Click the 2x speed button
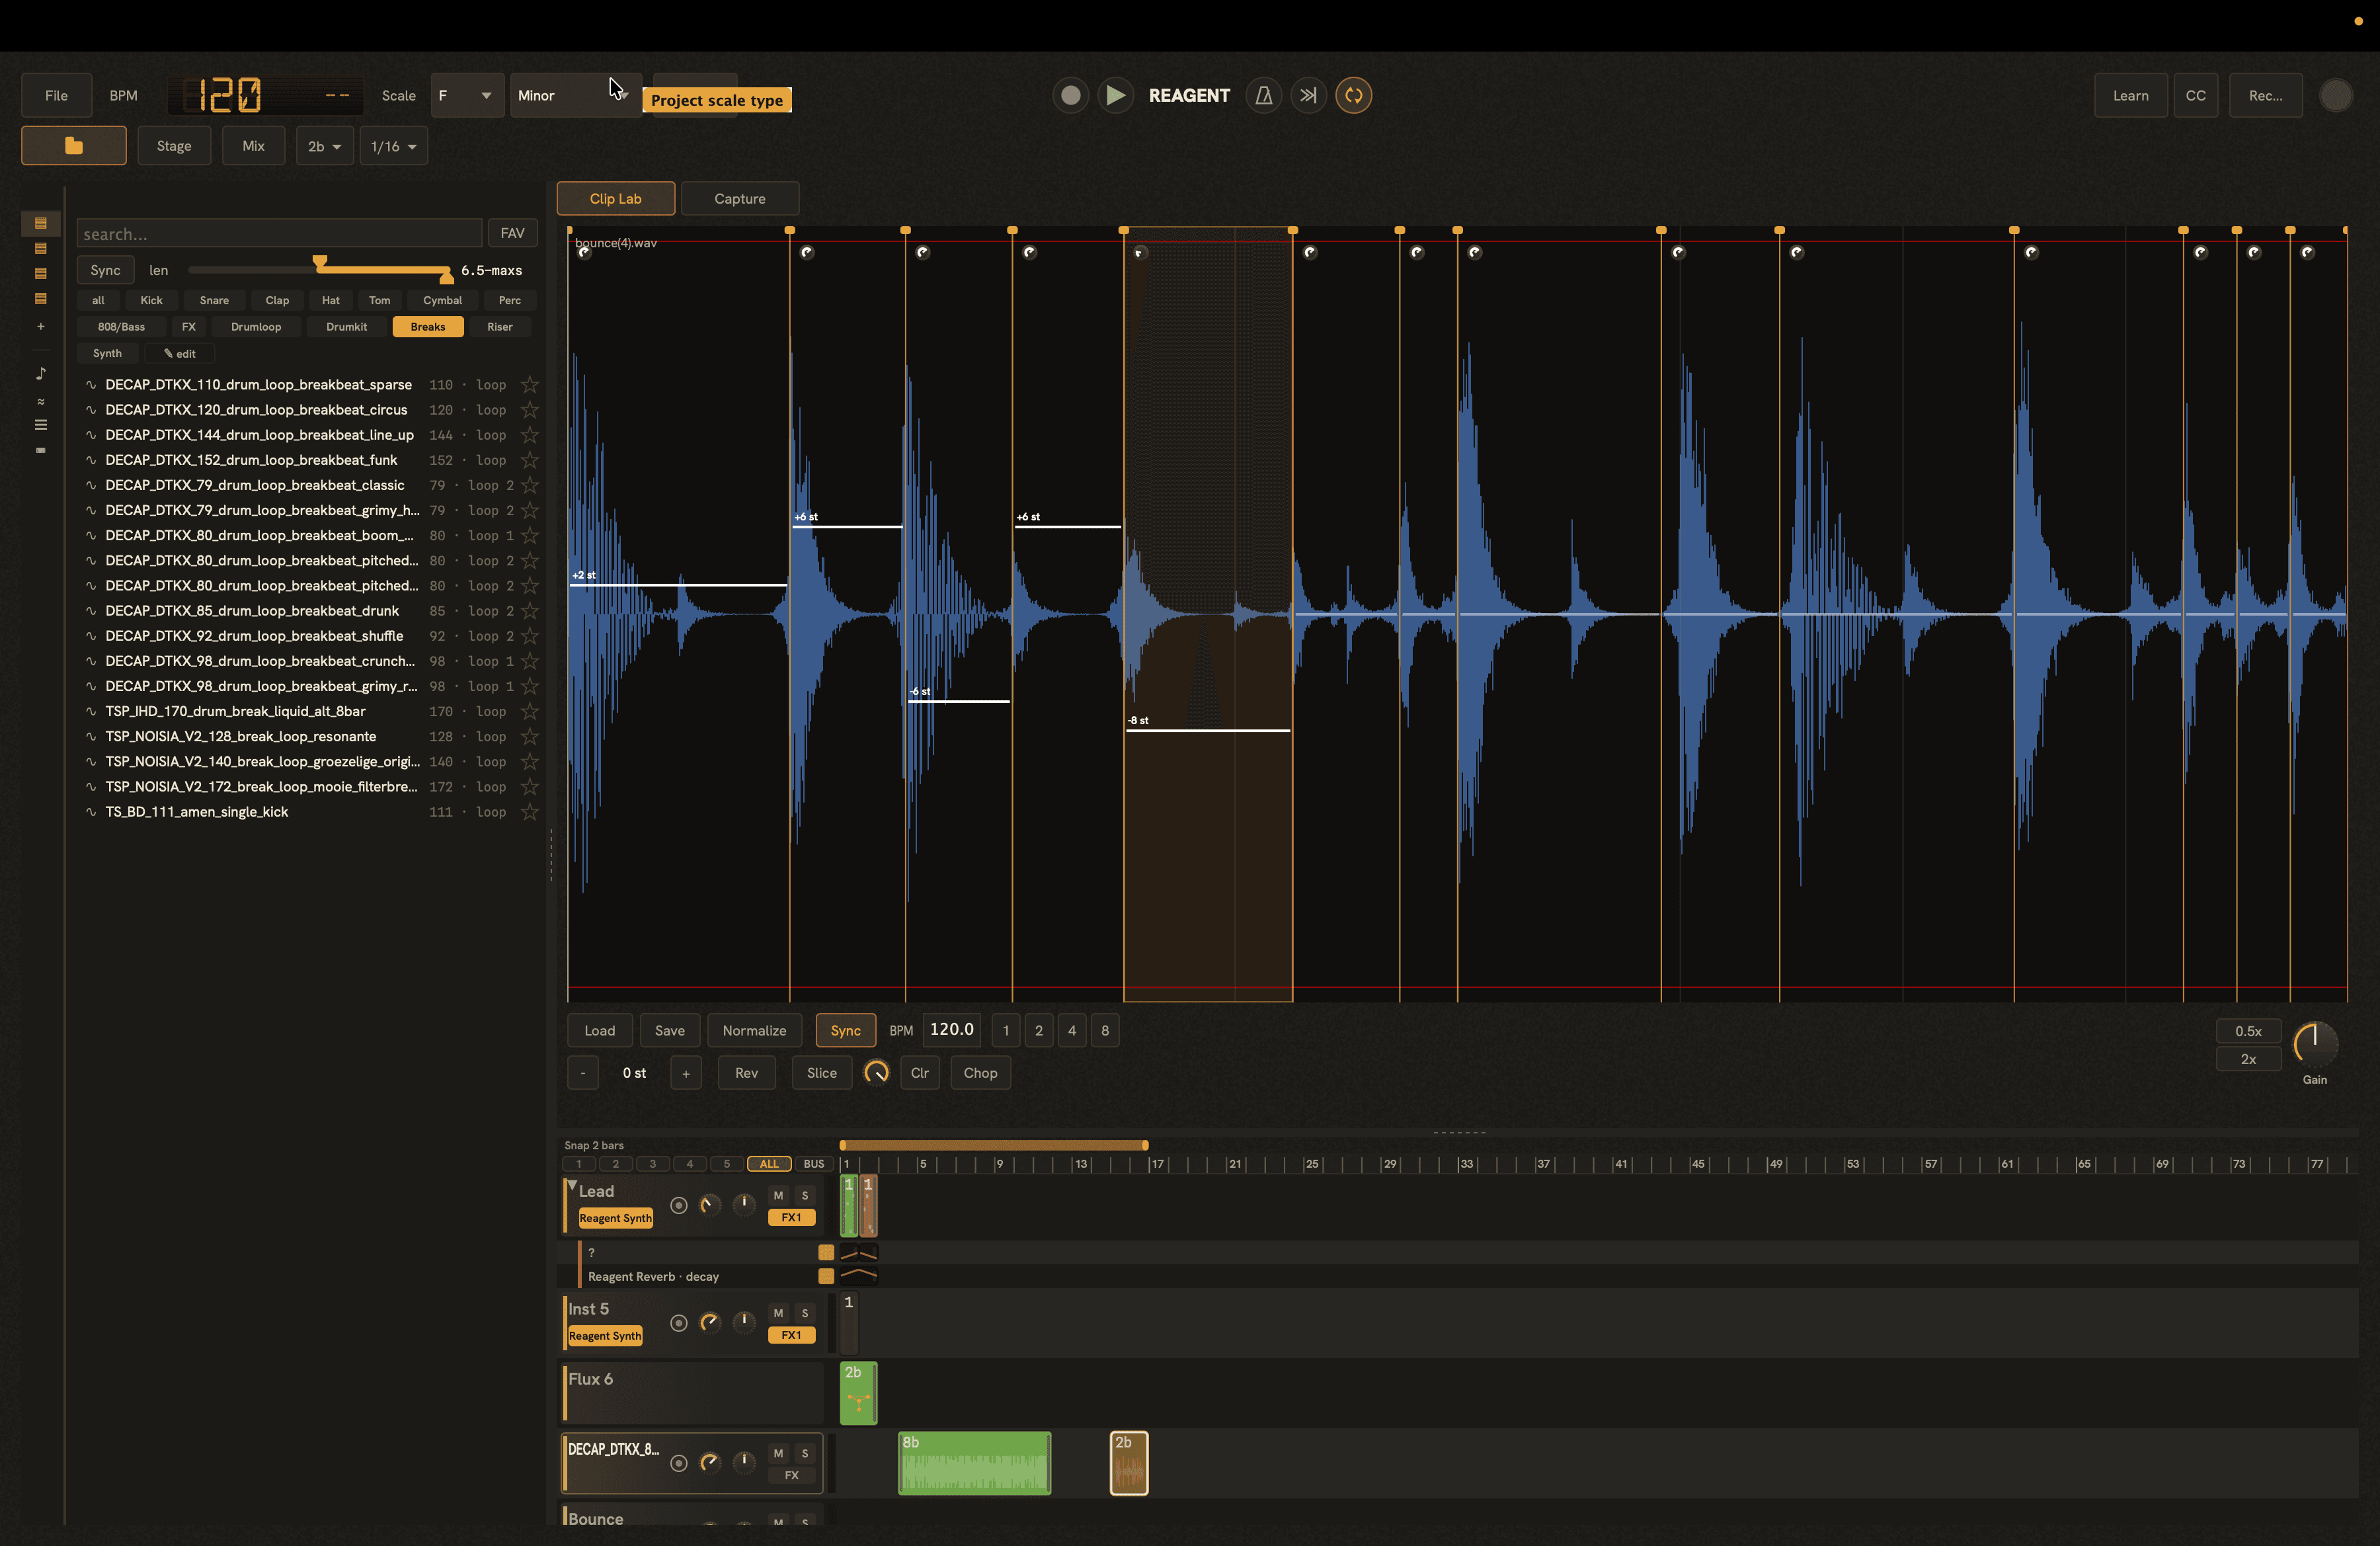Viewport: 2380px width, 1546px height. pos(2248,1058)
